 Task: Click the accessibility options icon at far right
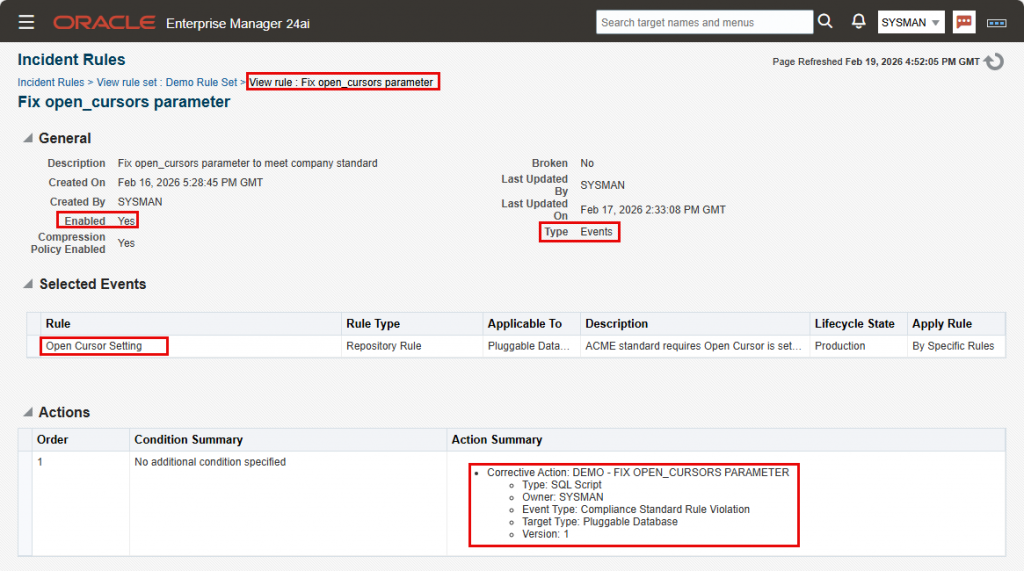(996, 22)
